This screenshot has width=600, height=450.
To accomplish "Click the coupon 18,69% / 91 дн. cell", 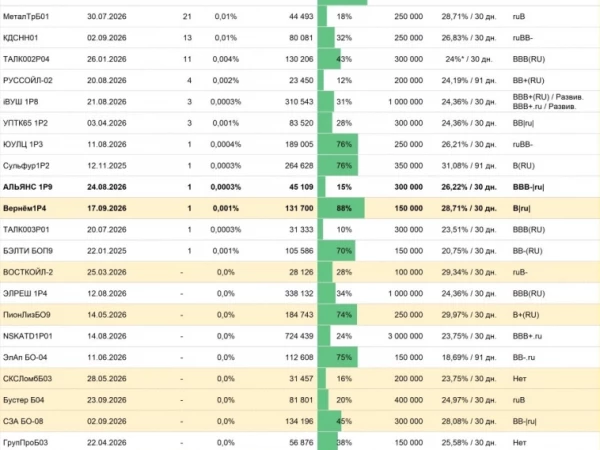I will (x=469, y=357).
